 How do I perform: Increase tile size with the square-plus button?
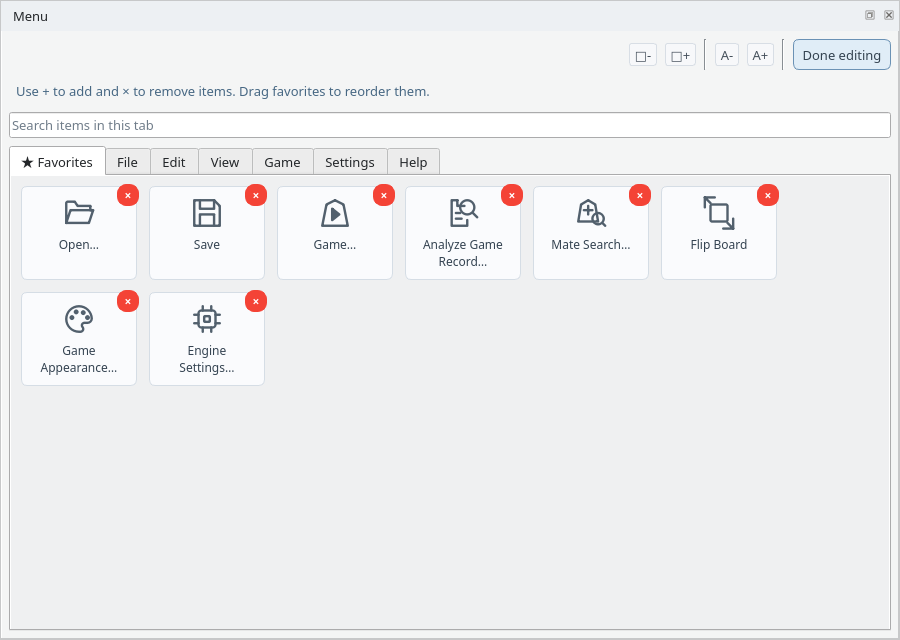click(680, 55)
